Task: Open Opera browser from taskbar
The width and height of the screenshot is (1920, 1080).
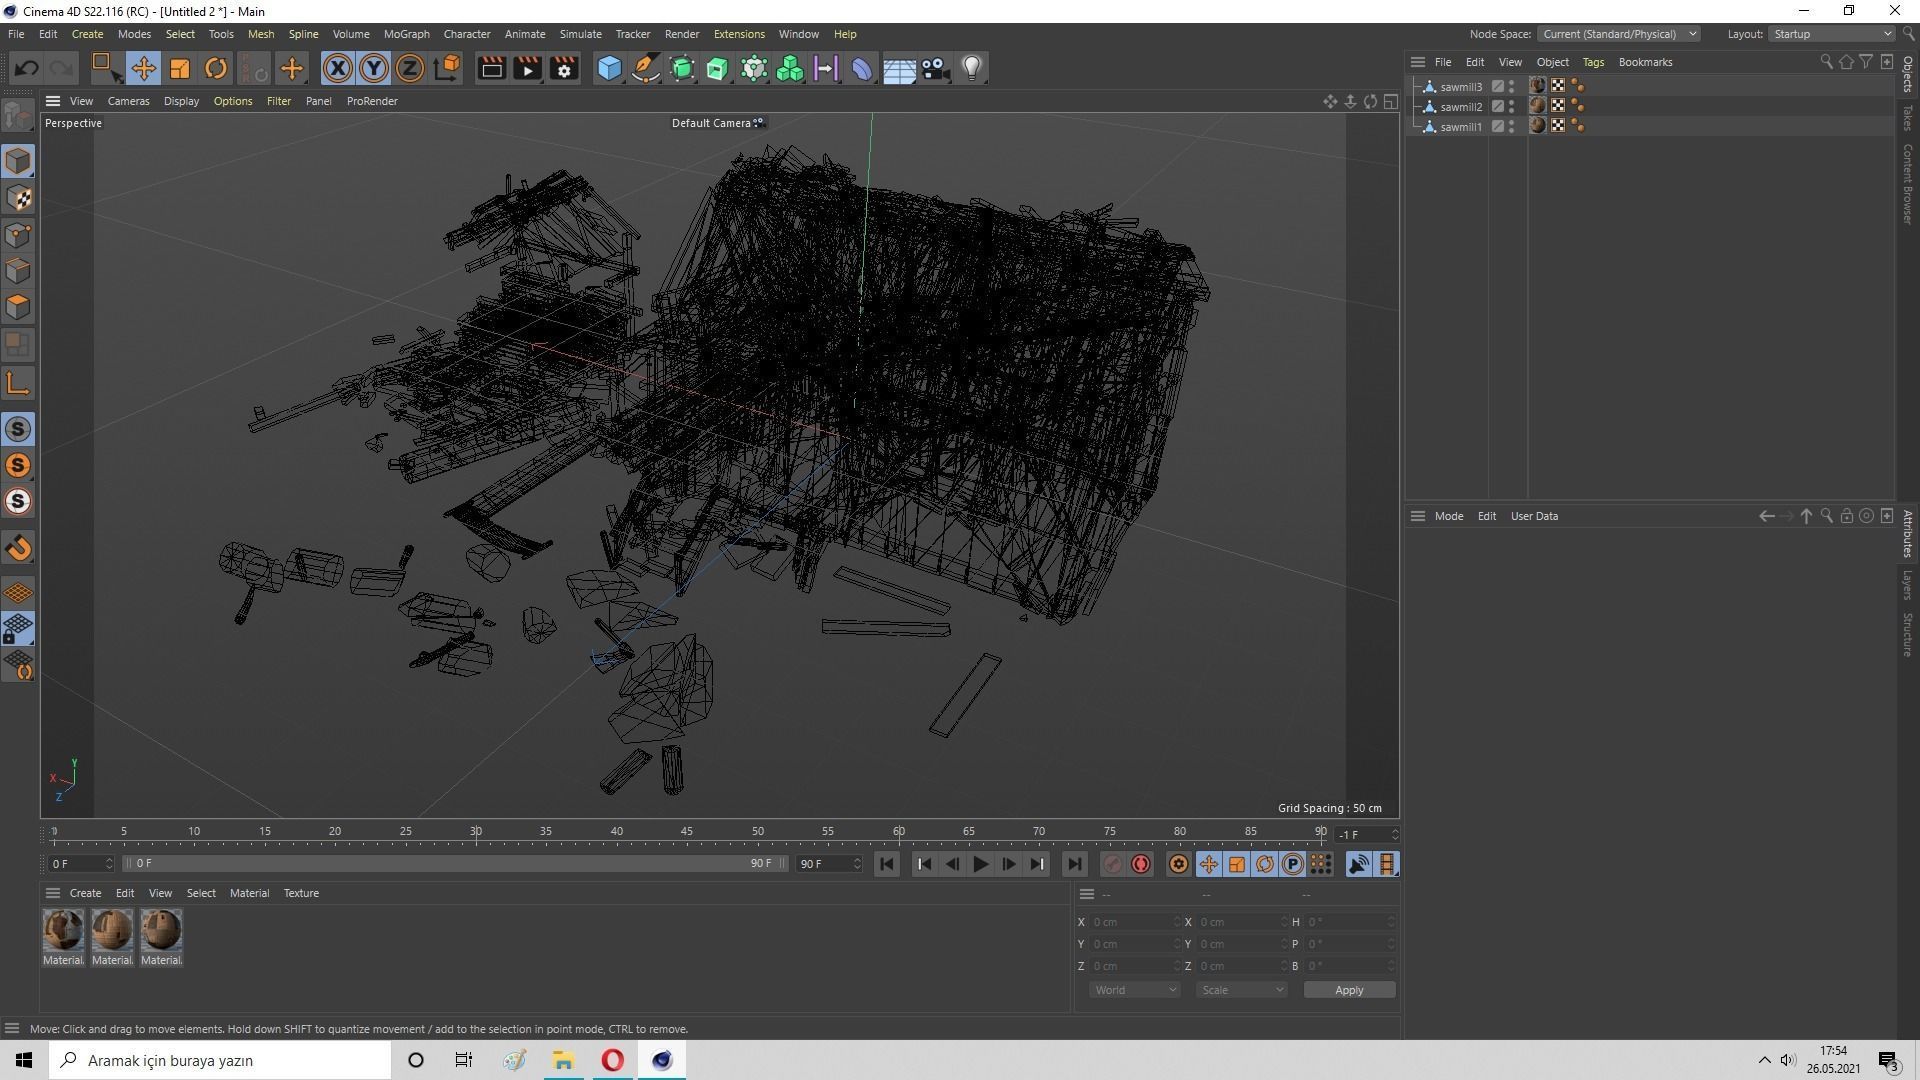Action: (x=612, y=1060)
